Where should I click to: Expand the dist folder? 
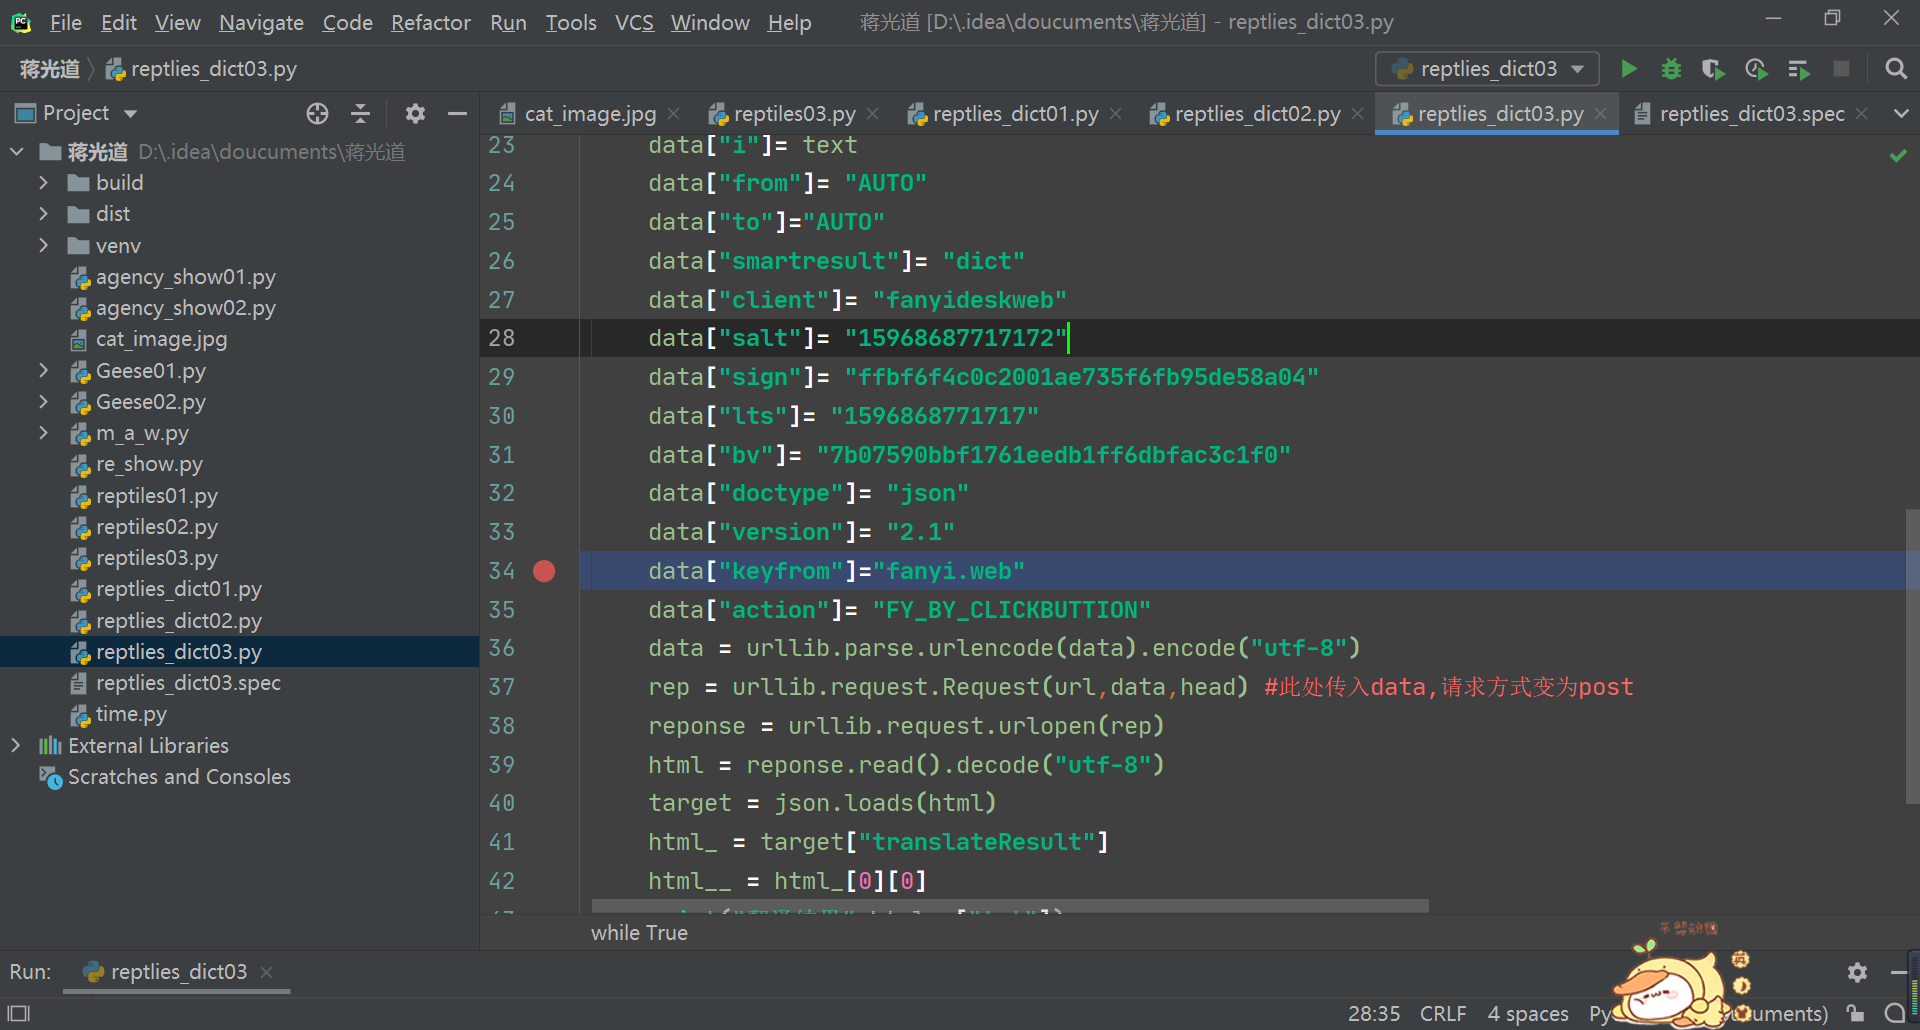[x=43, y=214]
